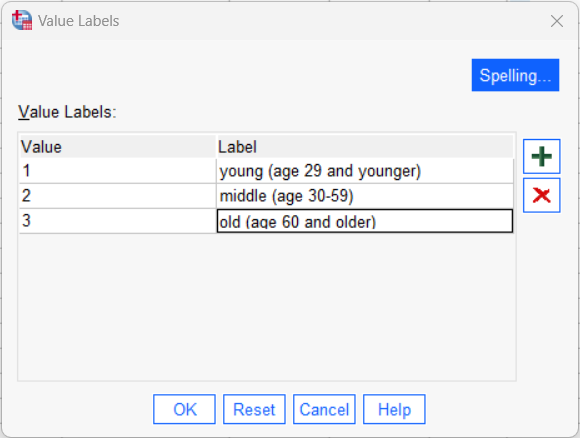Edit the label 'middle (age 30-59)'
This screenshot has width=580, height=438.
[x=365, y=196]
